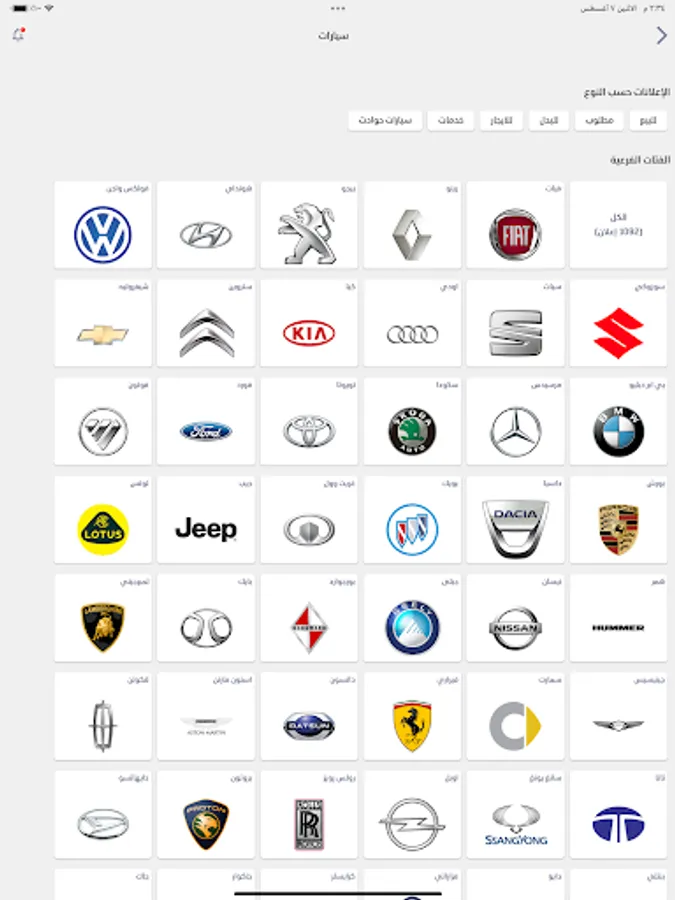675x900 pixels.
Task: Select the مطلوب filter chip
Action: point(599,120)
